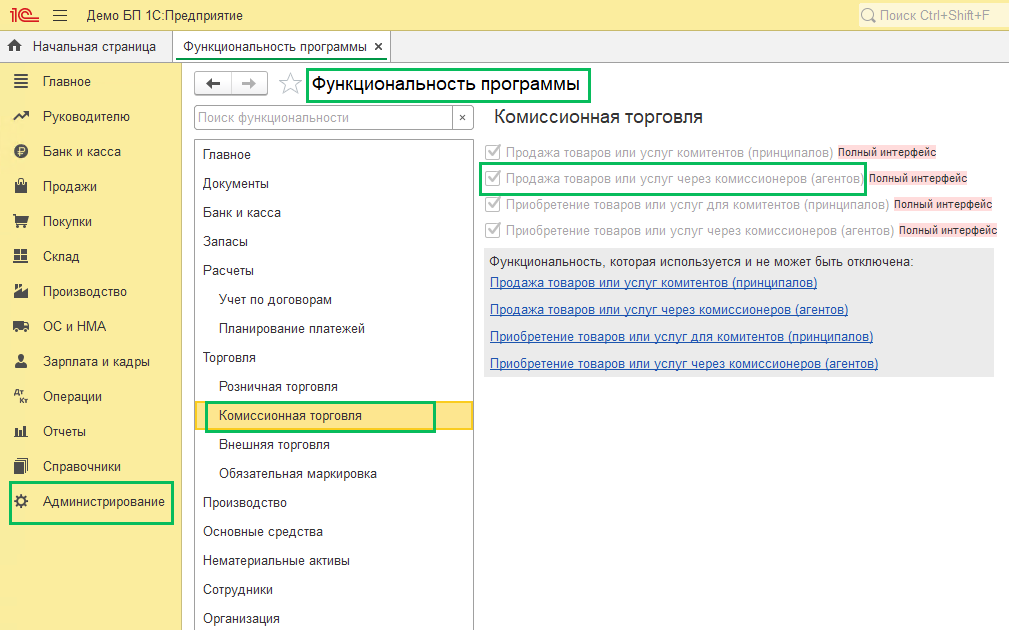Select Организация in functionality list

333,618
